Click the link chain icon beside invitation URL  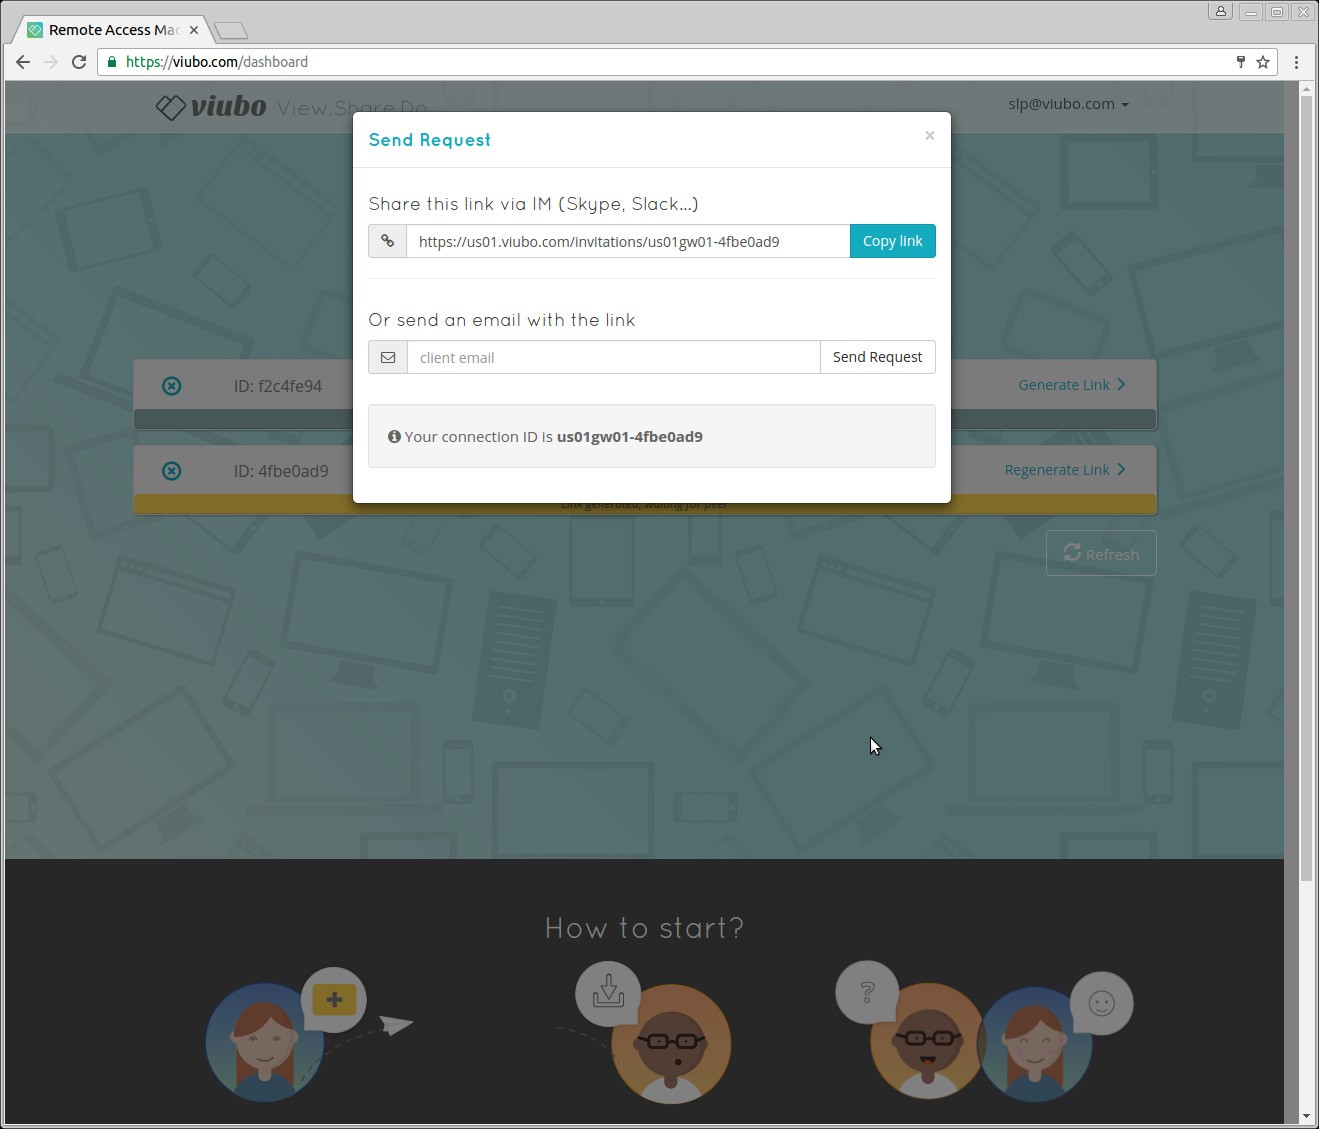click(x=388, y=241)
